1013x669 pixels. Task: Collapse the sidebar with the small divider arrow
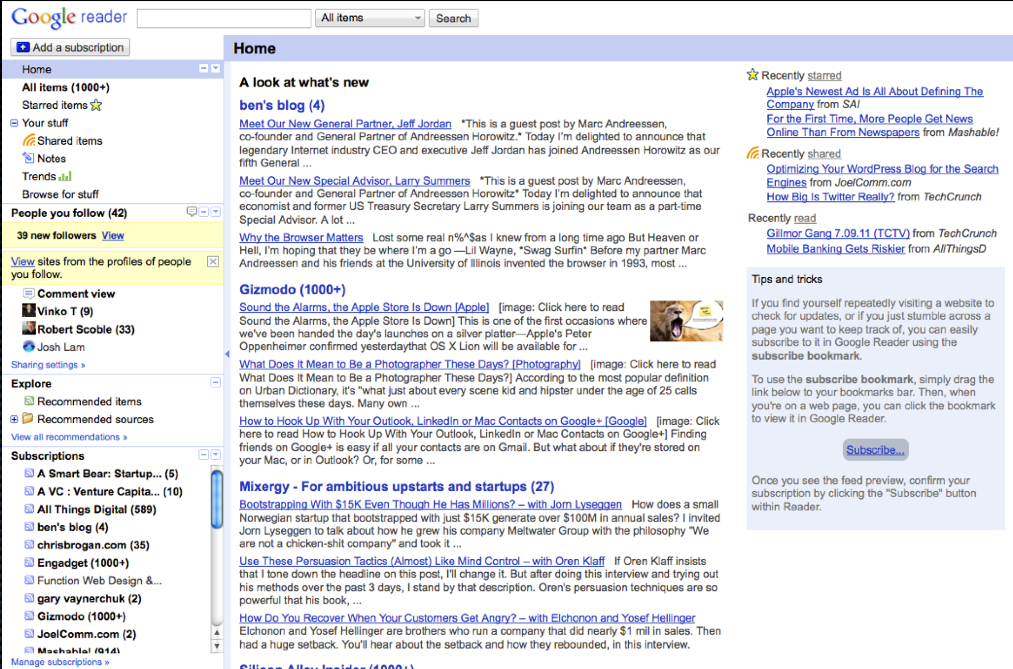click(x=227, y=354)
